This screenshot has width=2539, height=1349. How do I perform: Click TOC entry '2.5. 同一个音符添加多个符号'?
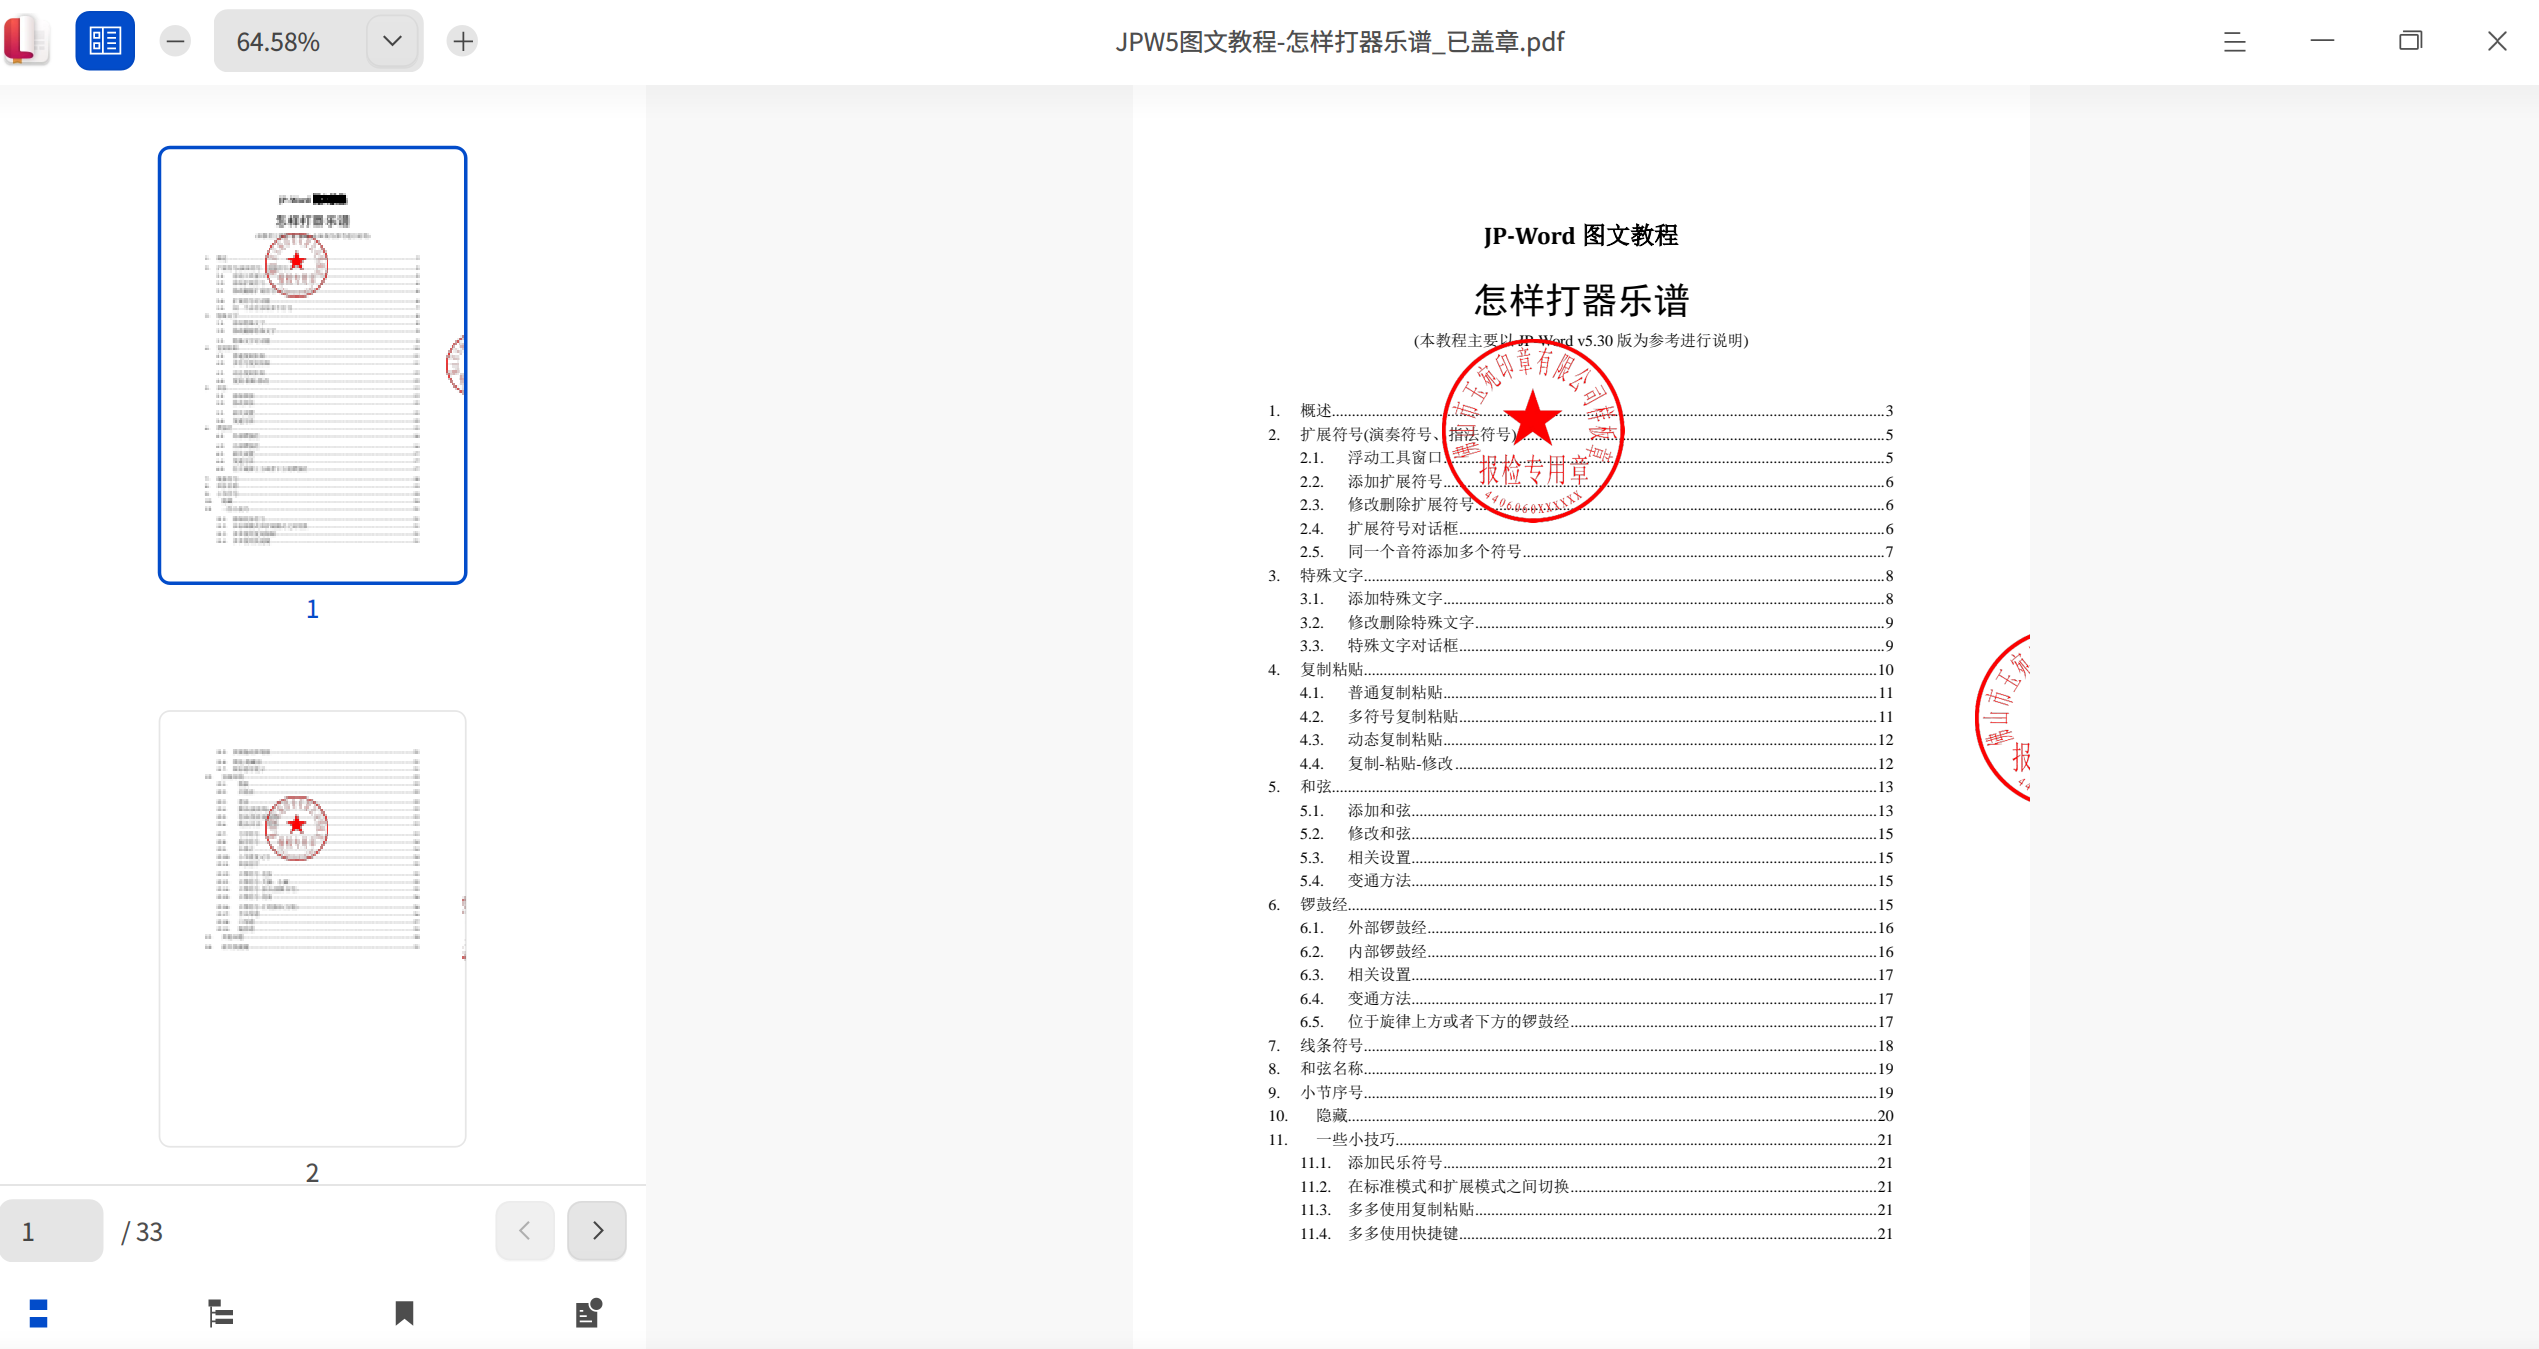[1596, 552]
